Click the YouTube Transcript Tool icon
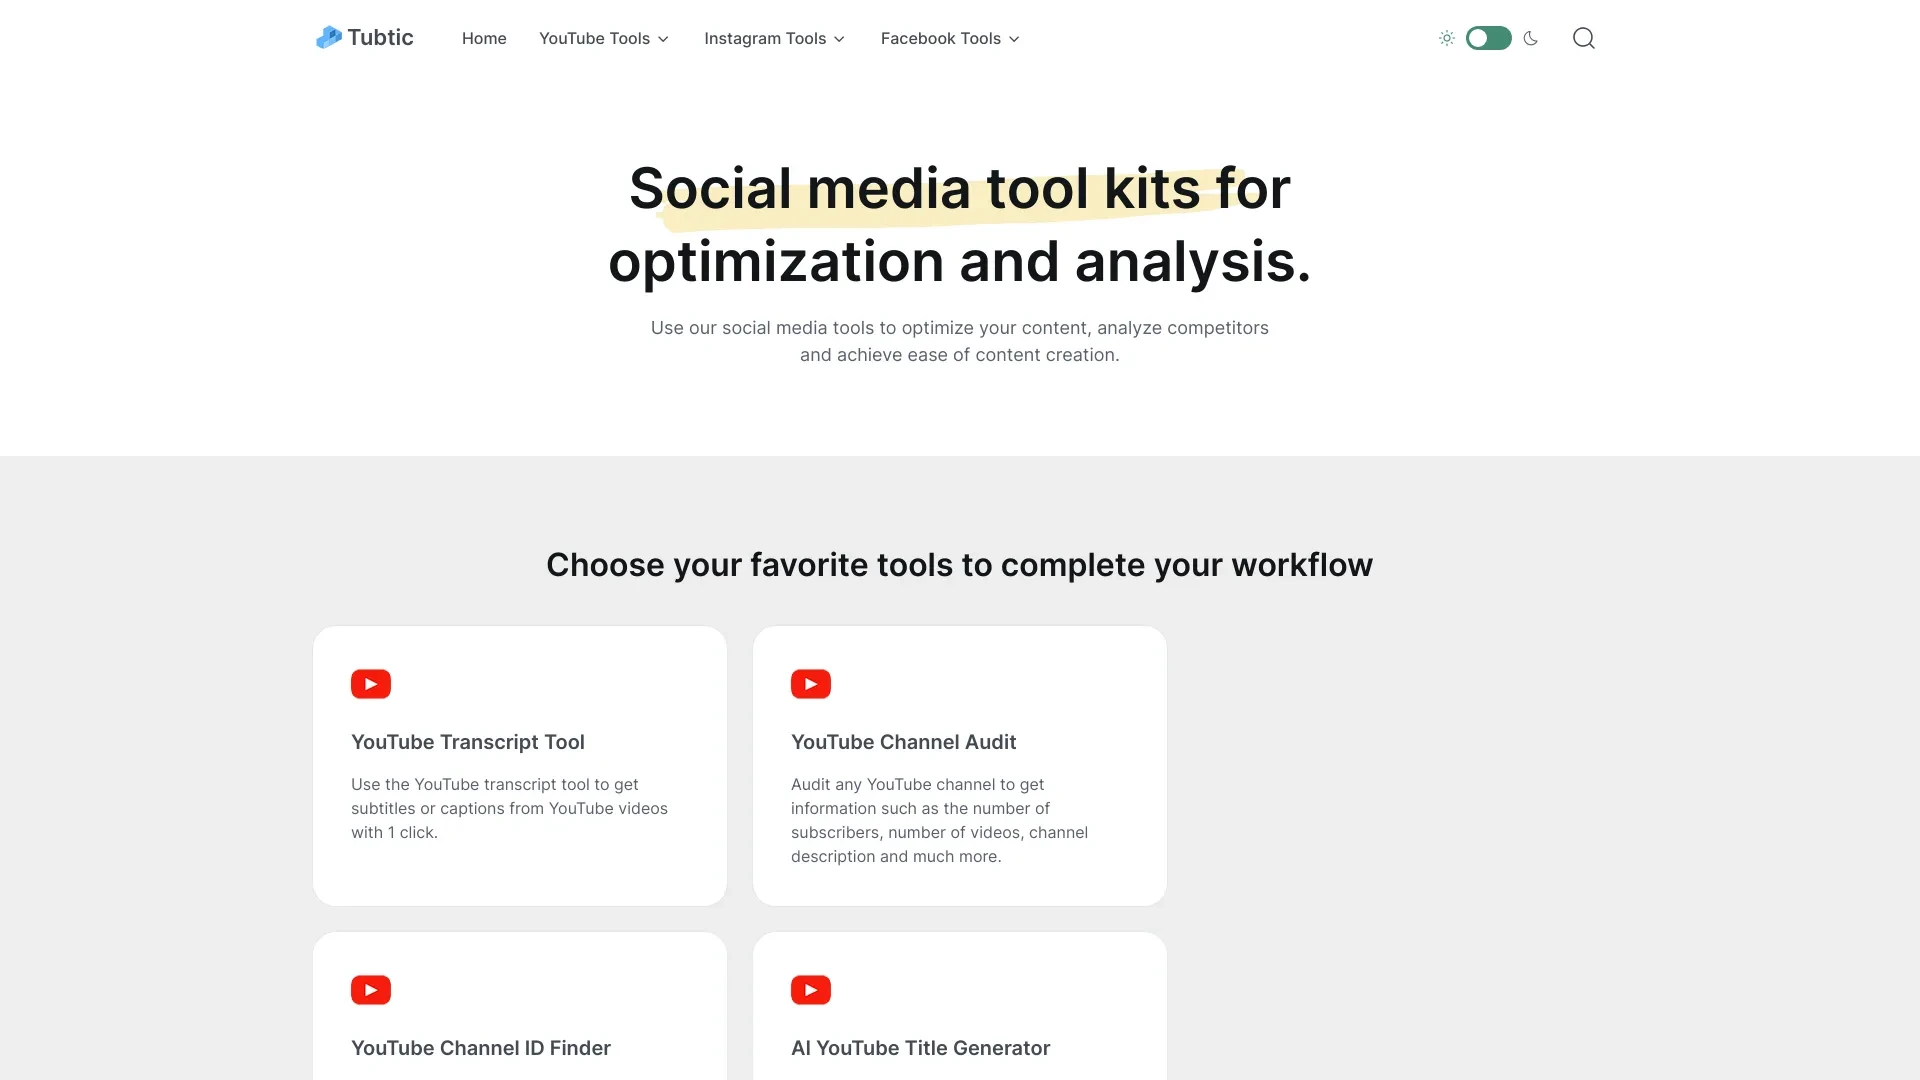This screenshot has height=1080, width=1920. click(x=371, y=683)
